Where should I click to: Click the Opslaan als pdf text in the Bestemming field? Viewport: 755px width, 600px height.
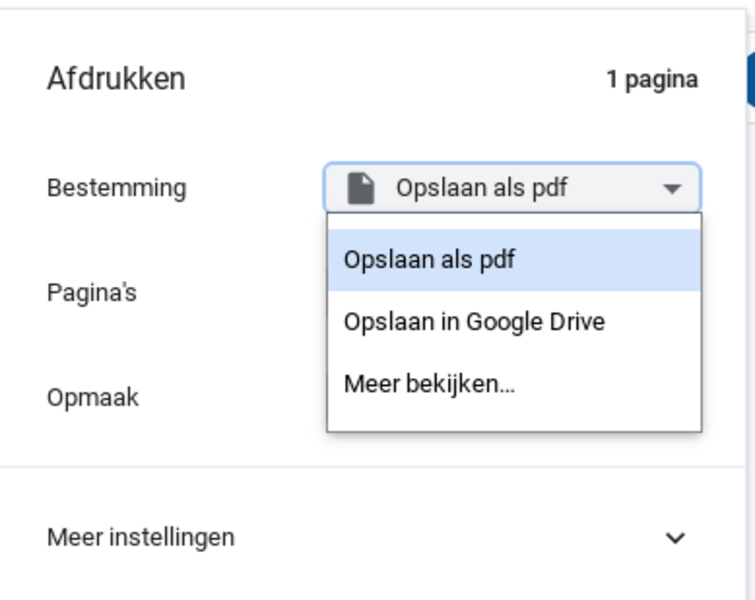pos(481,188)
